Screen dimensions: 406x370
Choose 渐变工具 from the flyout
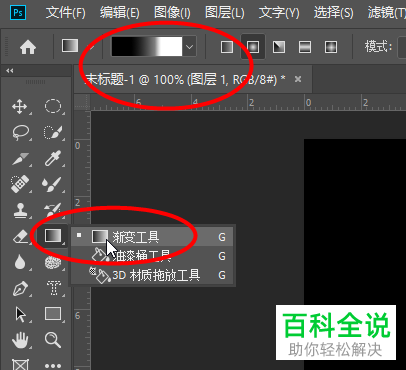coord(152,237)
